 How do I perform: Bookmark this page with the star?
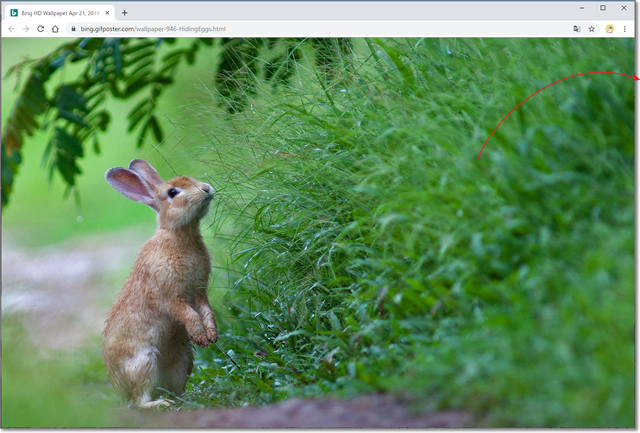click(x=592, y=29)
